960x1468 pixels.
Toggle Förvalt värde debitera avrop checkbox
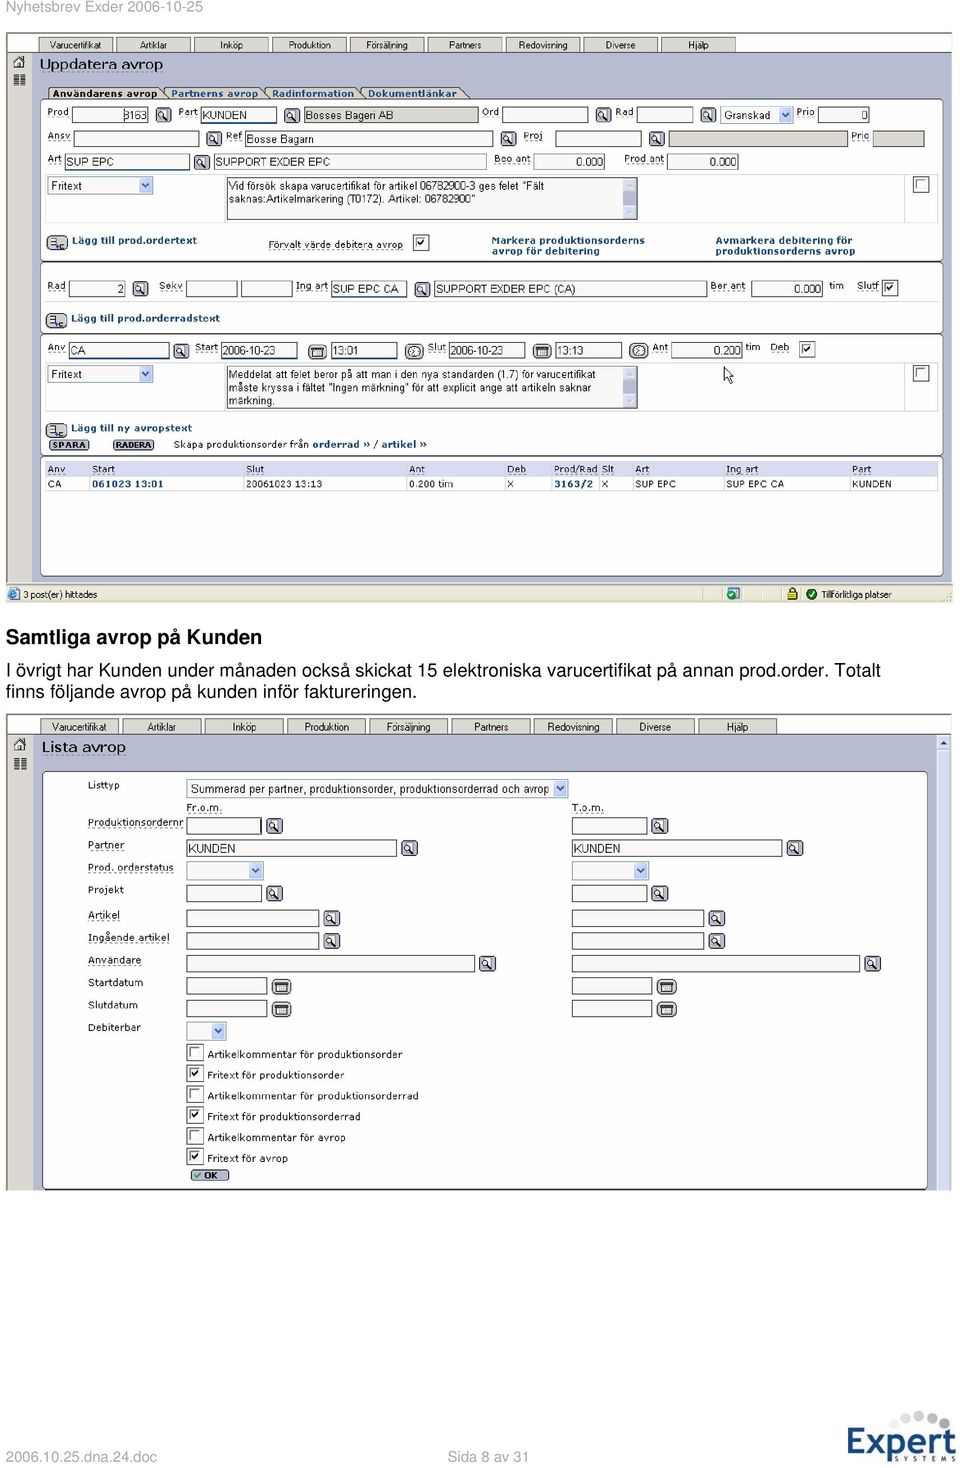[421, 242]
